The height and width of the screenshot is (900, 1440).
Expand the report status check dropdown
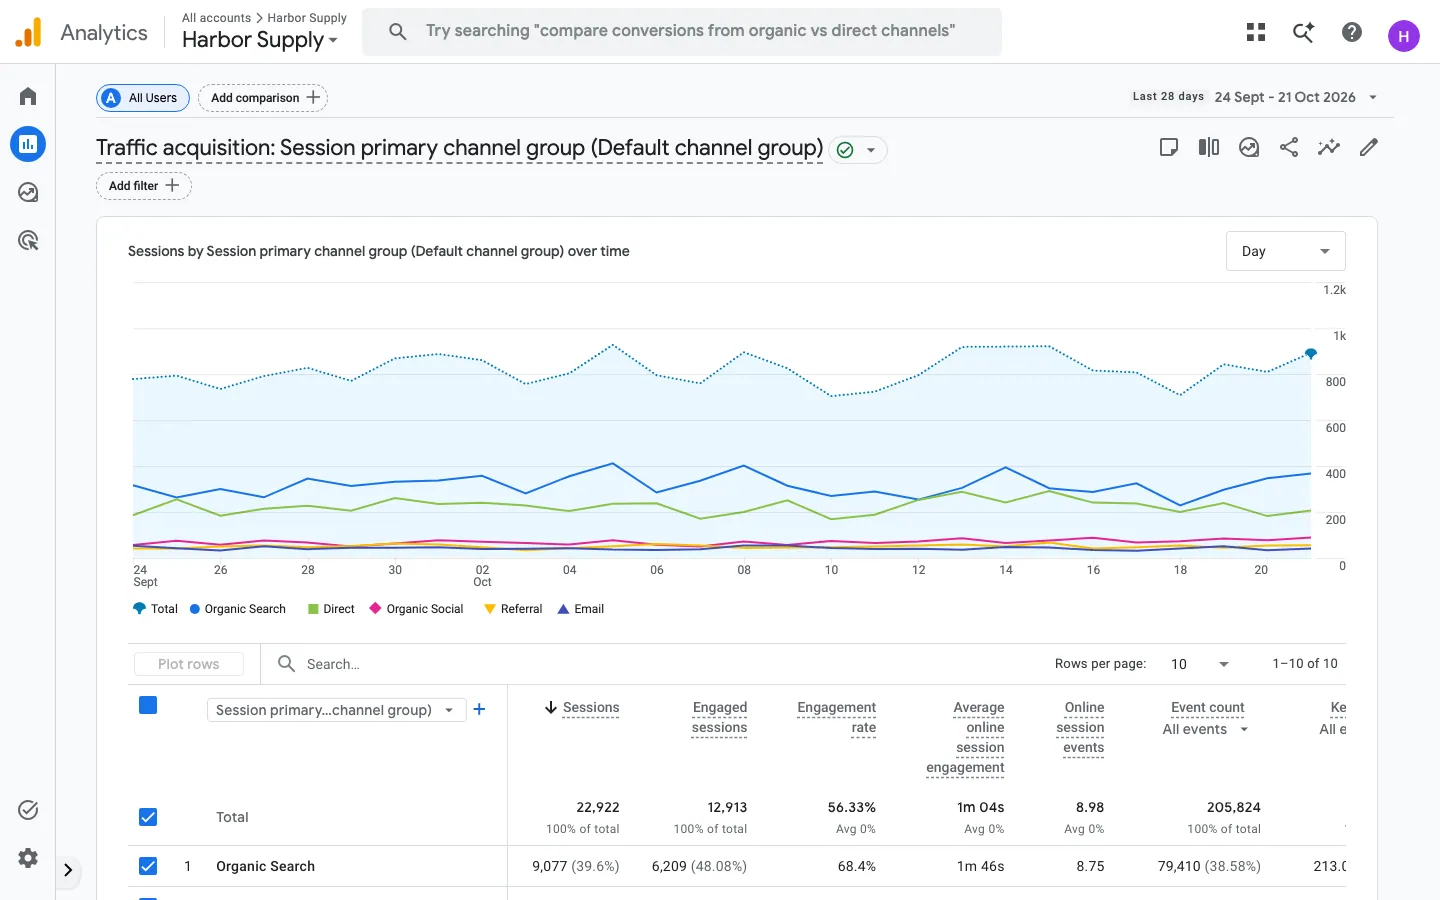click(x=859, y=150)
